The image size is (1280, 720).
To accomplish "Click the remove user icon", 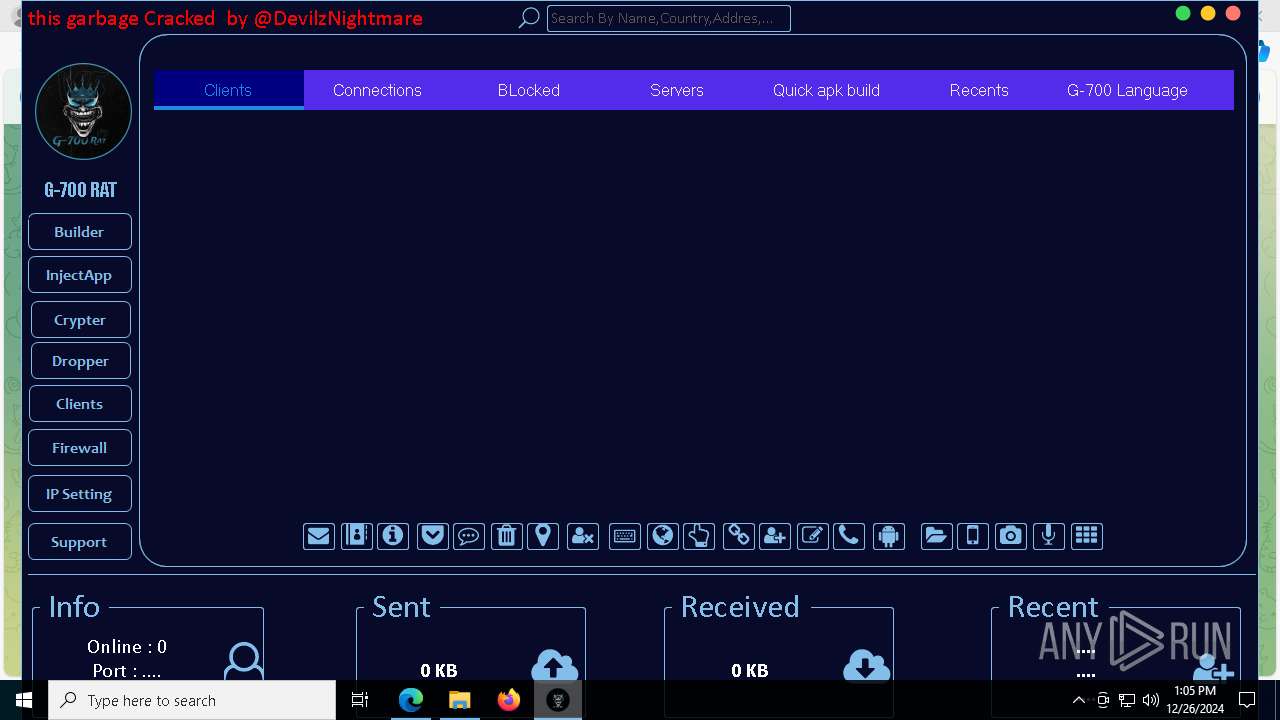I will coord(583,536).
